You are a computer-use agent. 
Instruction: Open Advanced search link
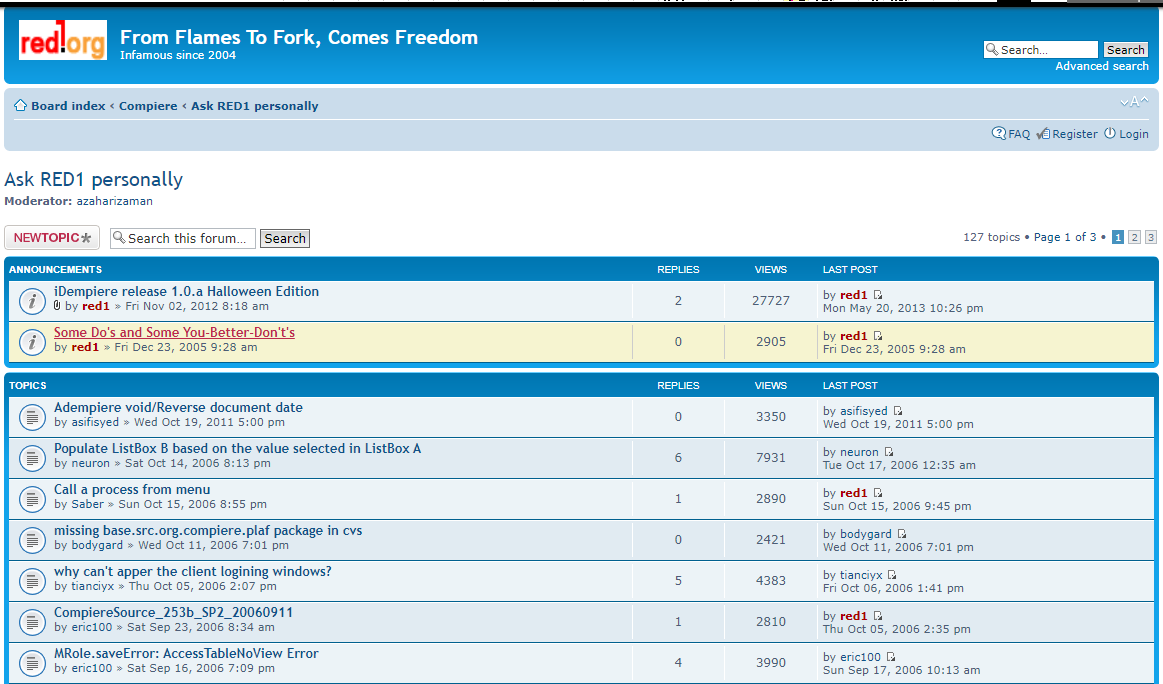pyautogui.click(x=1101, y=66)
